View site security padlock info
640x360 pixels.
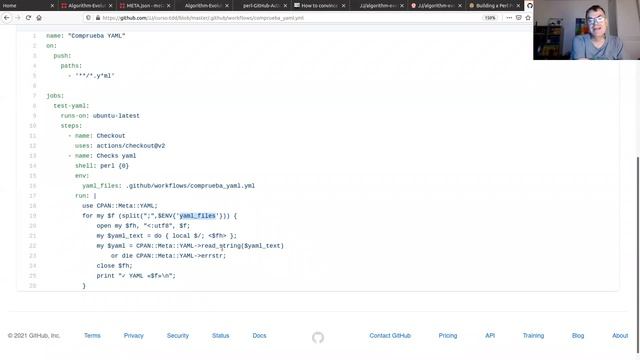point(98,18)
